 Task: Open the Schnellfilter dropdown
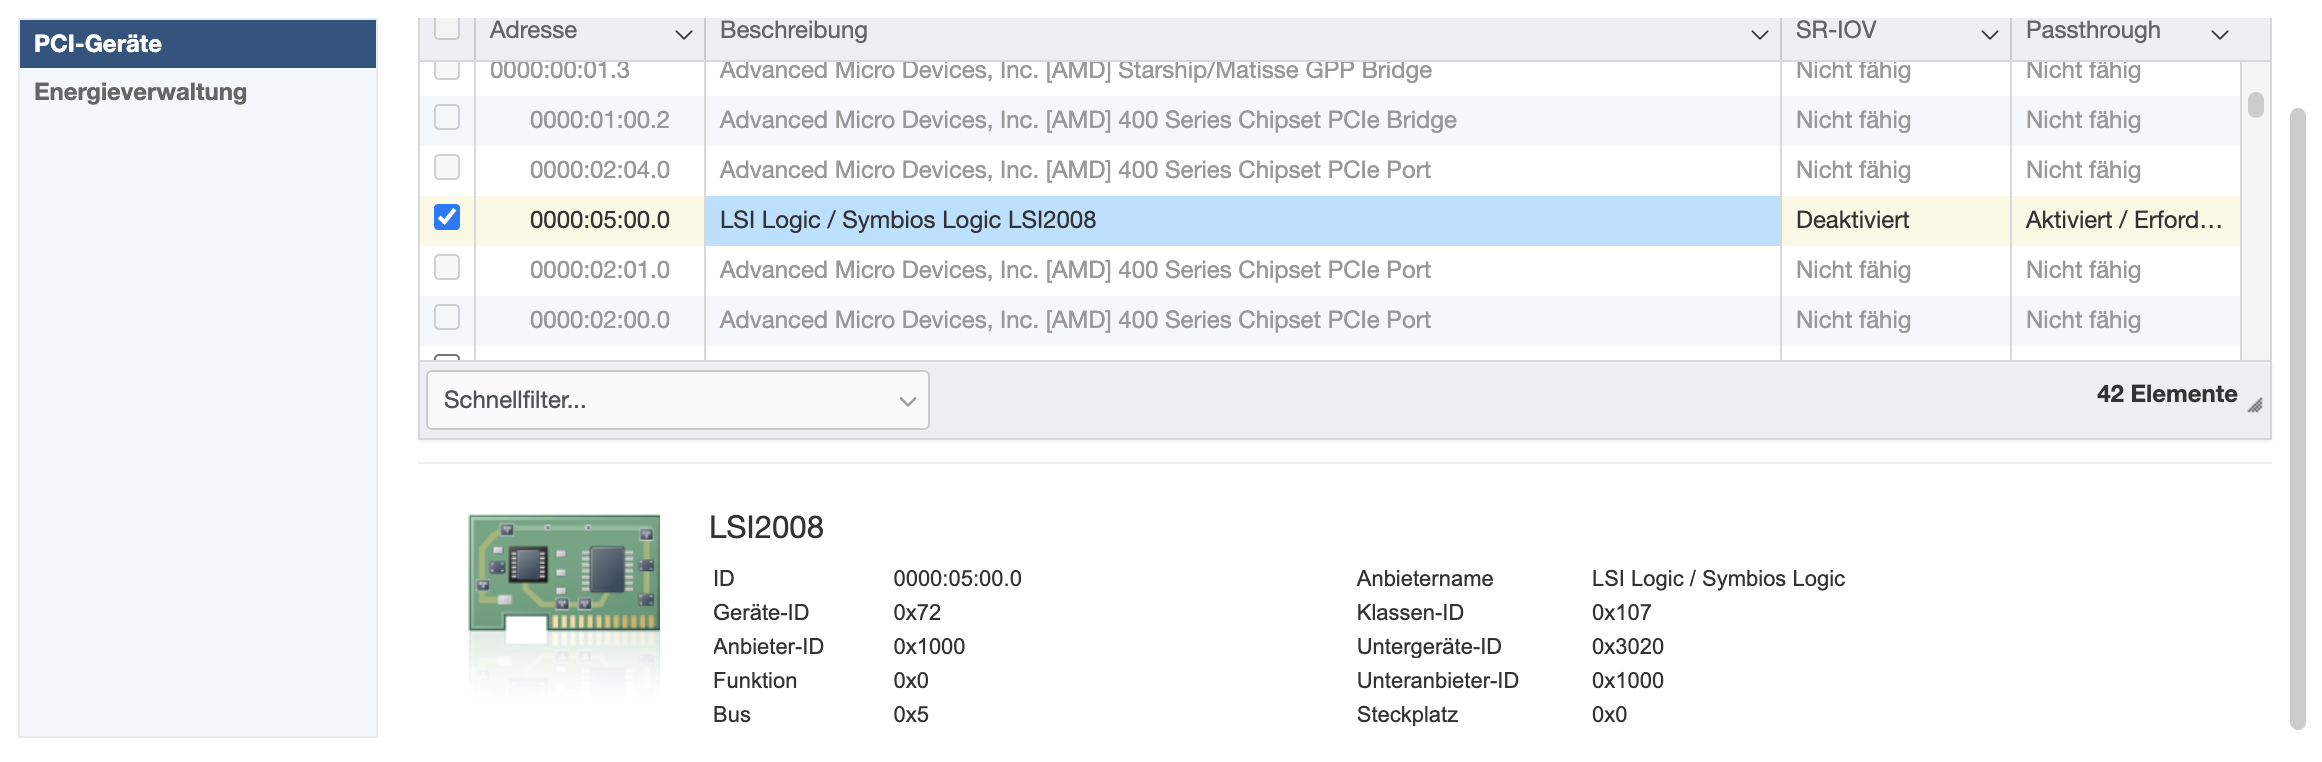[x=677, y=400]
